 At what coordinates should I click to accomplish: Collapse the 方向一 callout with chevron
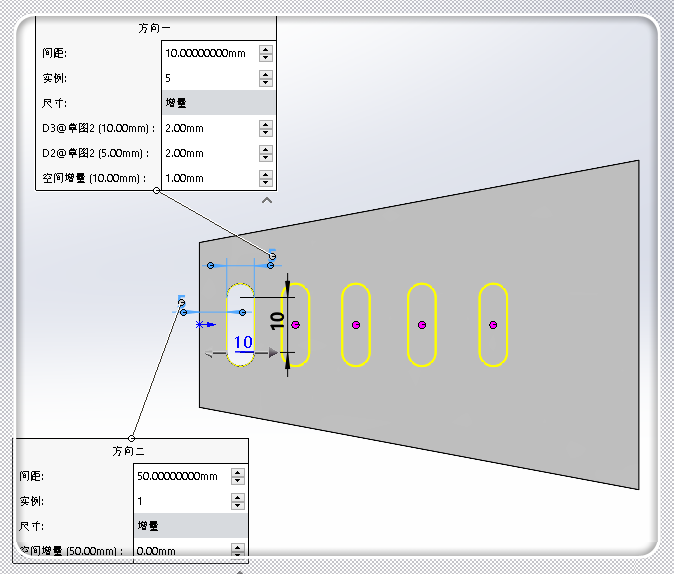point(267,200)
